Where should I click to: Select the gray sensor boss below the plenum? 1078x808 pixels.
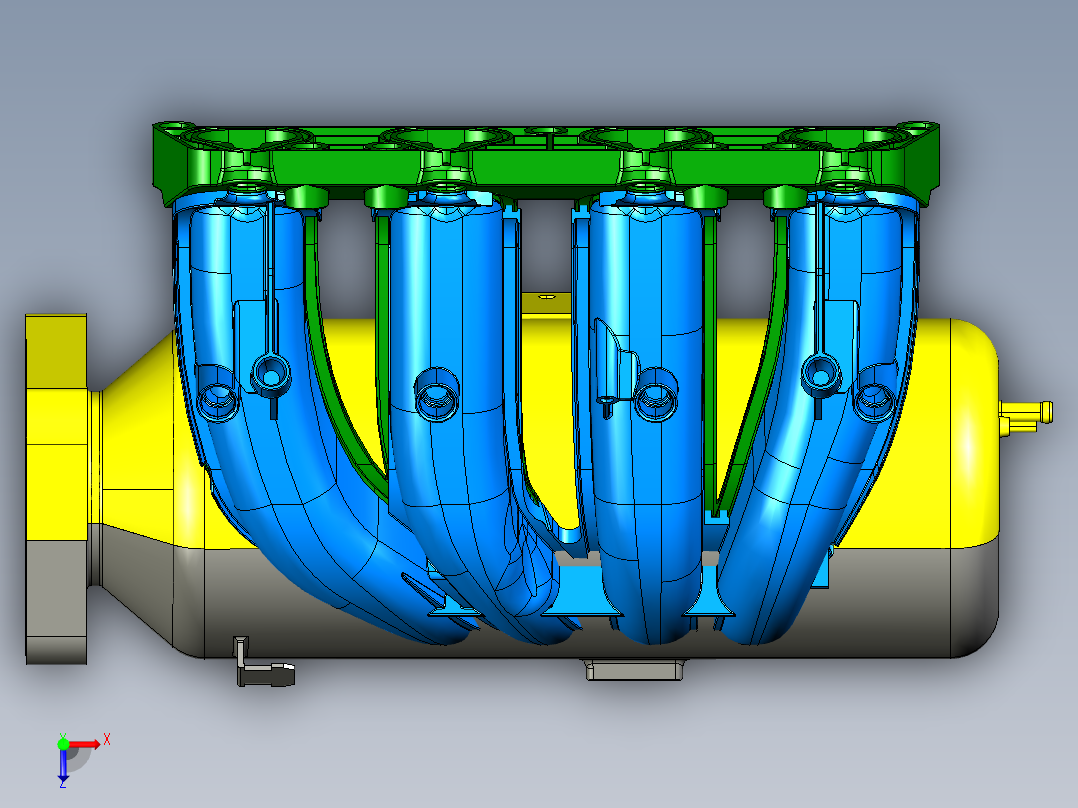[632, 668]
